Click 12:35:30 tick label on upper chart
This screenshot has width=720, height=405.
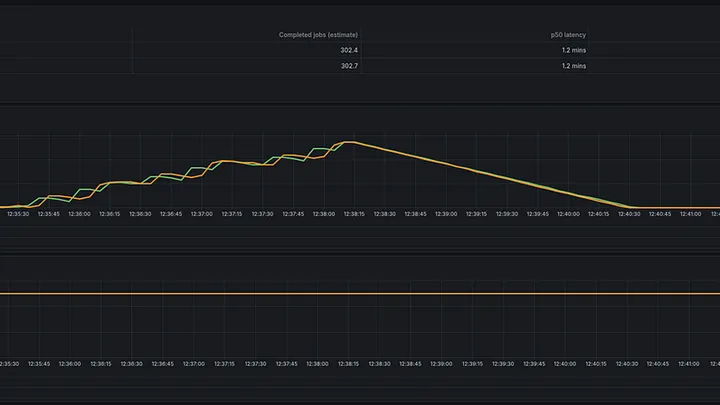[x=18, y=214]
